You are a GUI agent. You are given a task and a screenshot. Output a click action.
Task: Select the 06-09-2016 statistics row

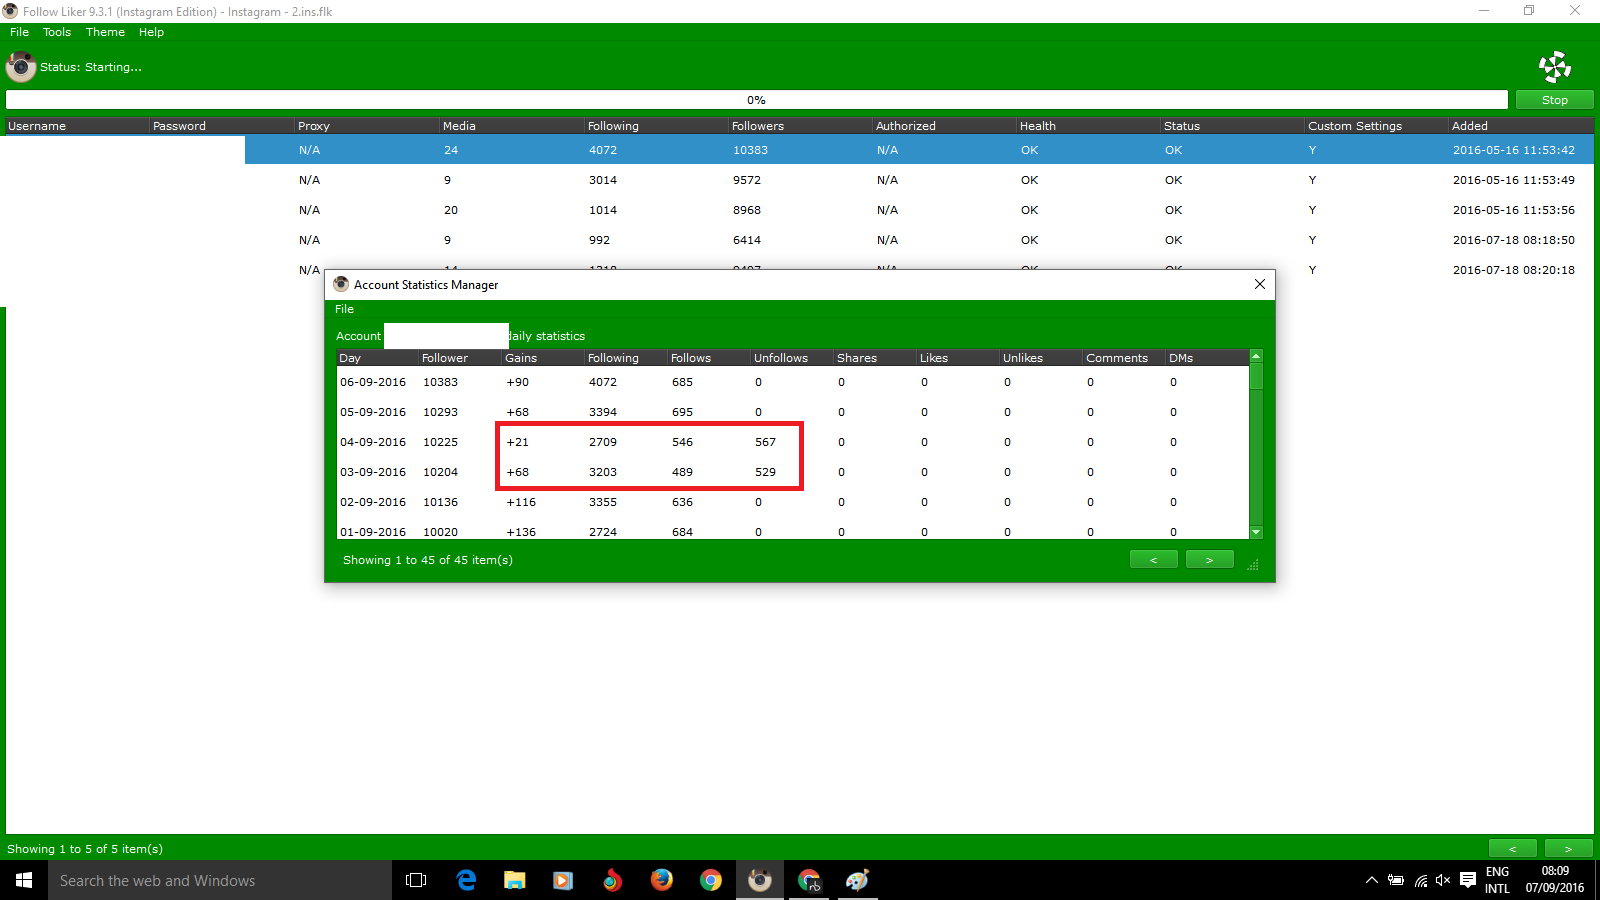(793, 382)
